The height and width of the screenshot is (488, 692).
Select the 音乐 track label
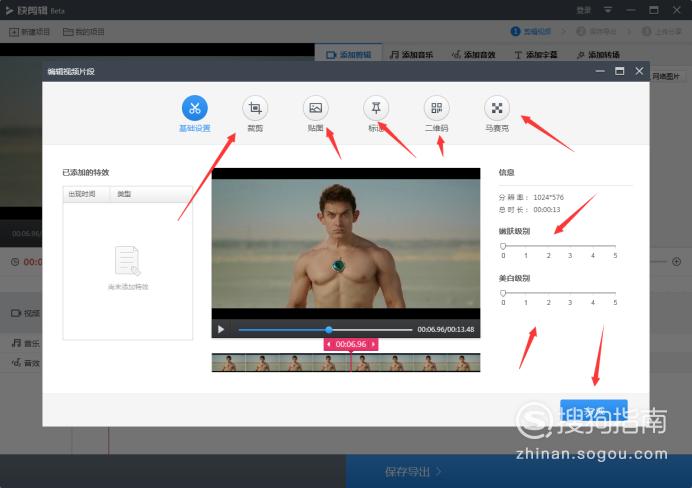pyautogui.click(x=26, y=343)
